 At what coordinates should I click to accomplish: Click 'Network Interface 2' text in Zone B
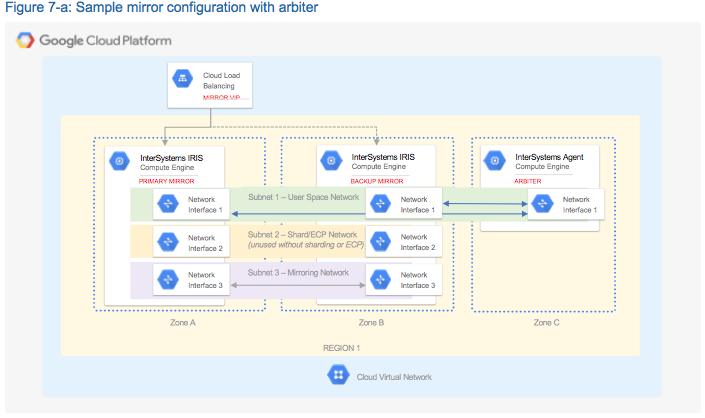coord(418,242)
